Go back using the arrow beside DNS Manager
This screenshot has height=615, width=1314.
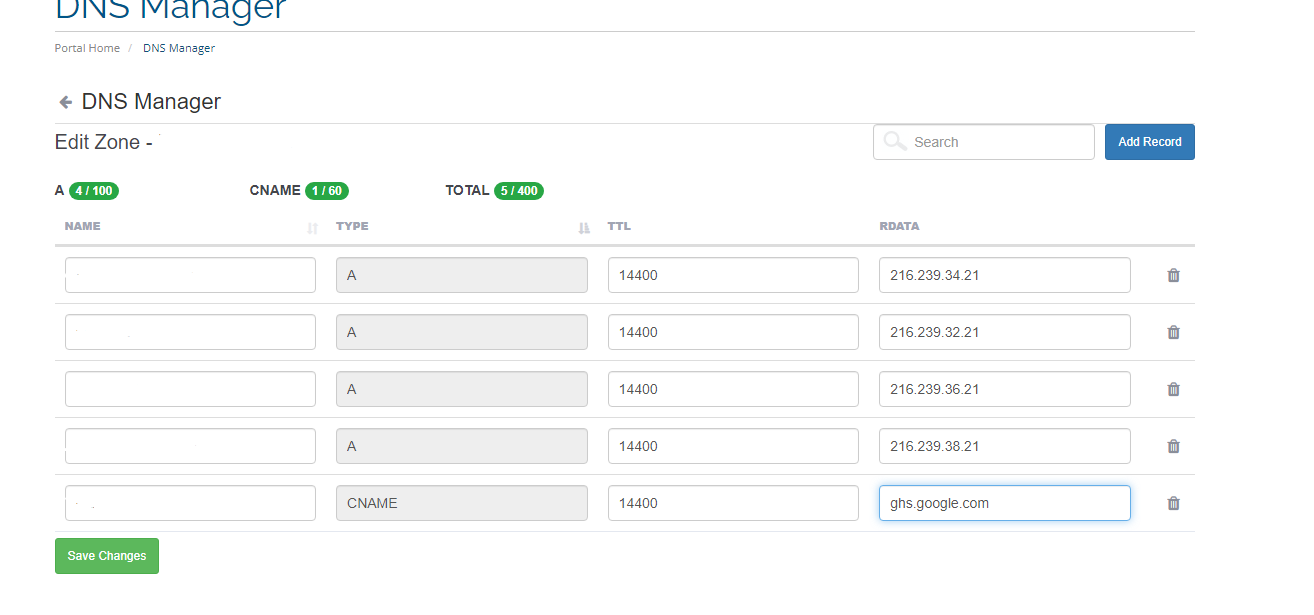pos(65,102)
